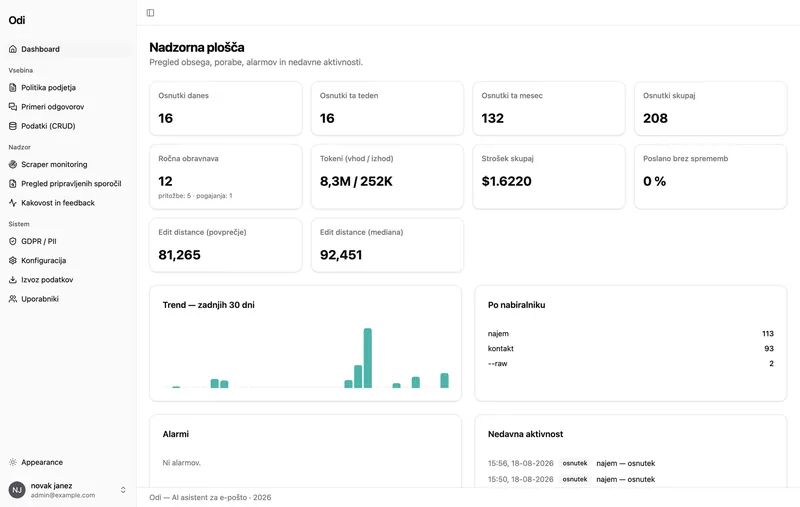This screenshot has width=800, height=507.
Task: Open Konfiguracija page
Action: pos(68,261)
